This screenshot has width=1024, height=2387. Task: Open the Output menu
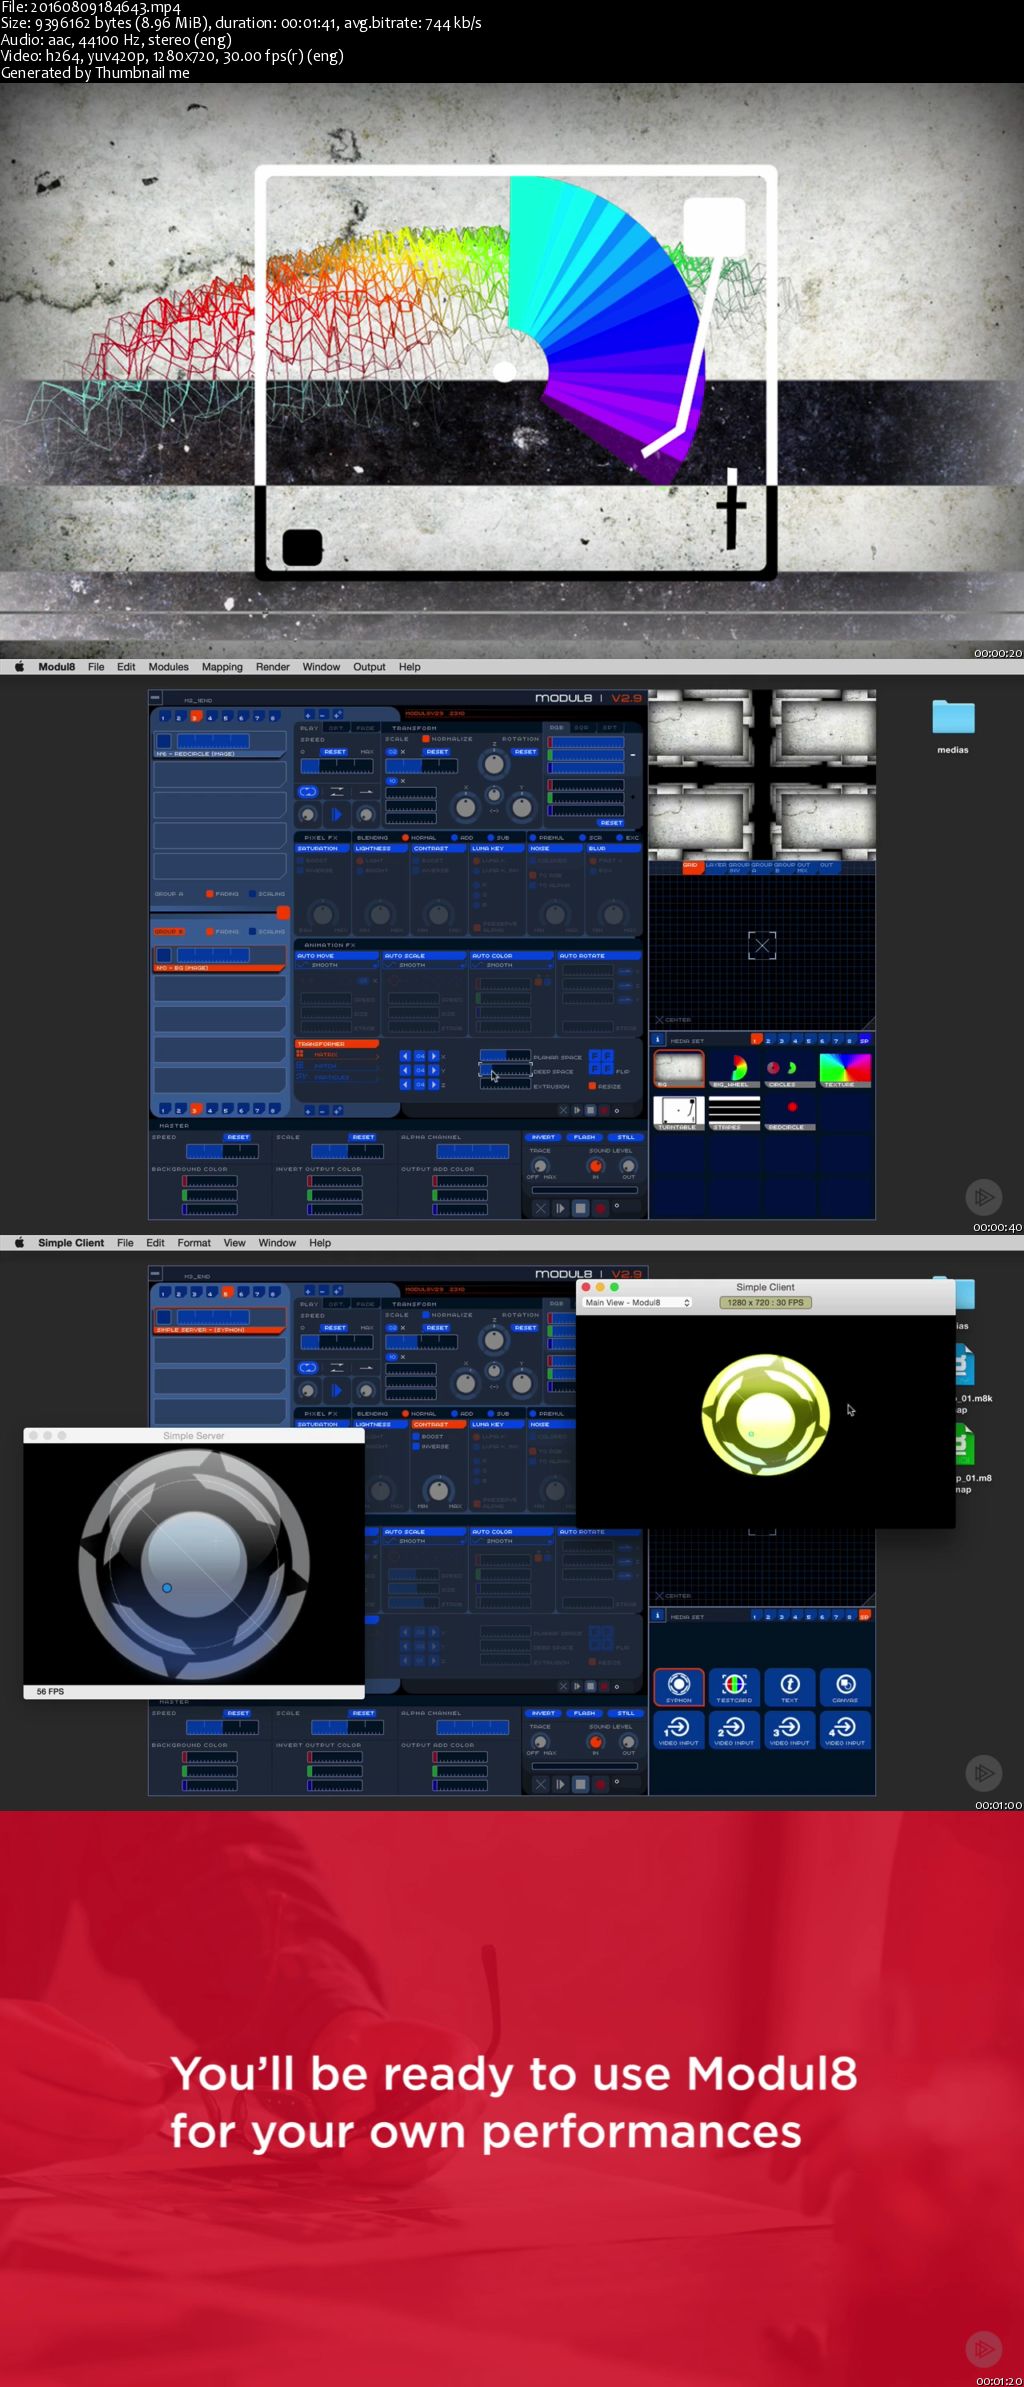(x=369, y=667)
